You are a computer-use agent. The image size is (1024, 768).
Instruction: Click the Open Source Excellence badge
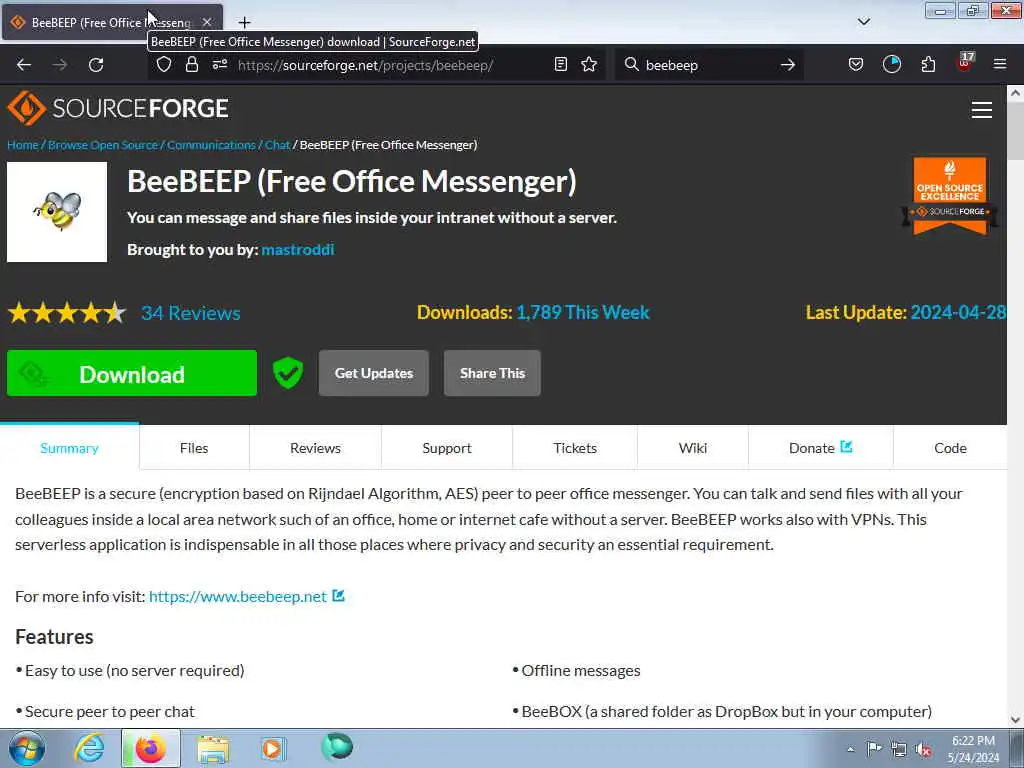click(950, 195)
